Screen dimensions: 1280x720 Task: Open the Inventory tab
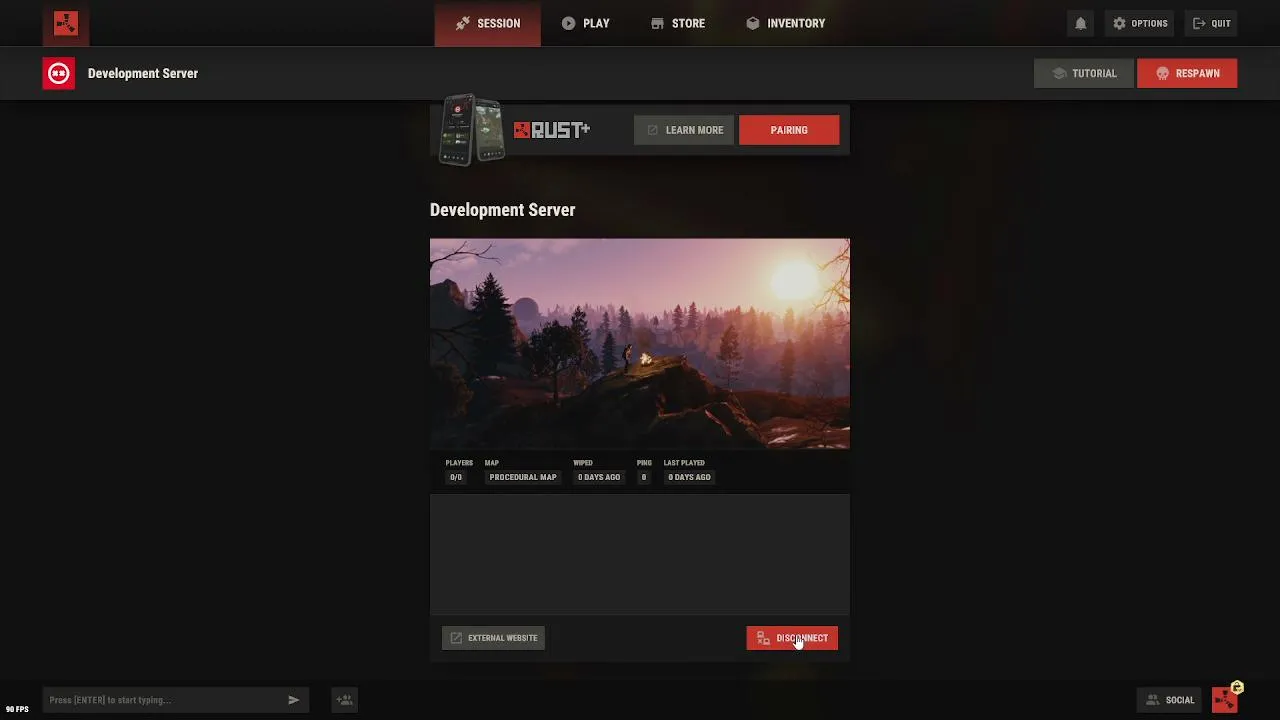pyautogui.click(x=786, y=23)
